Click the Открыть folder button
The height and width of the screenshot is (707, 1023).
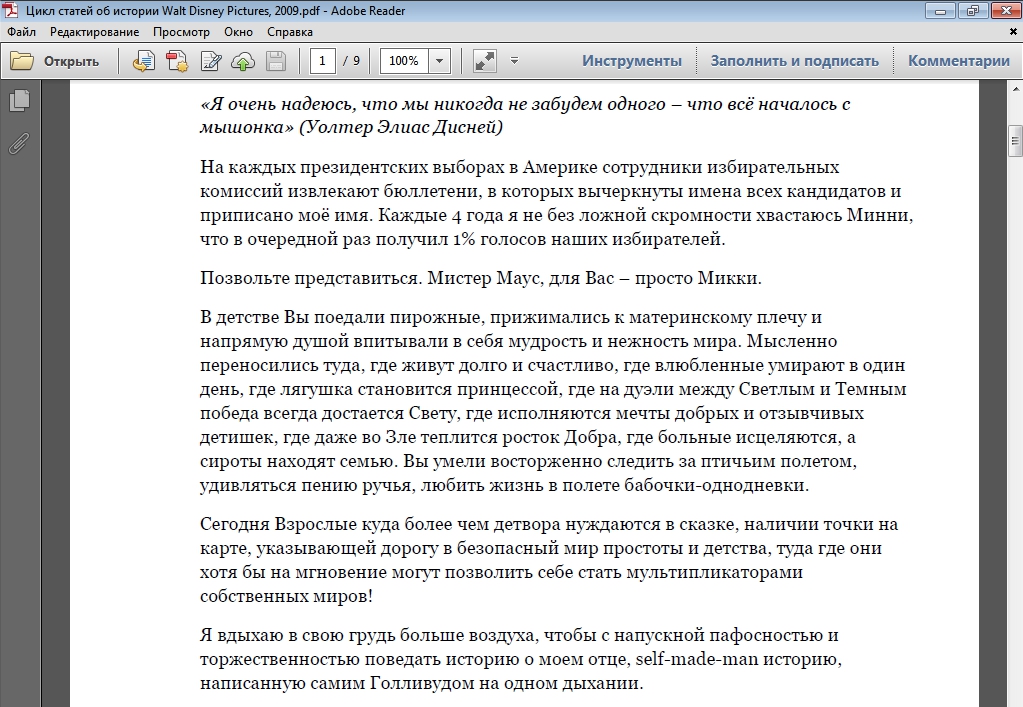[55, 61]
